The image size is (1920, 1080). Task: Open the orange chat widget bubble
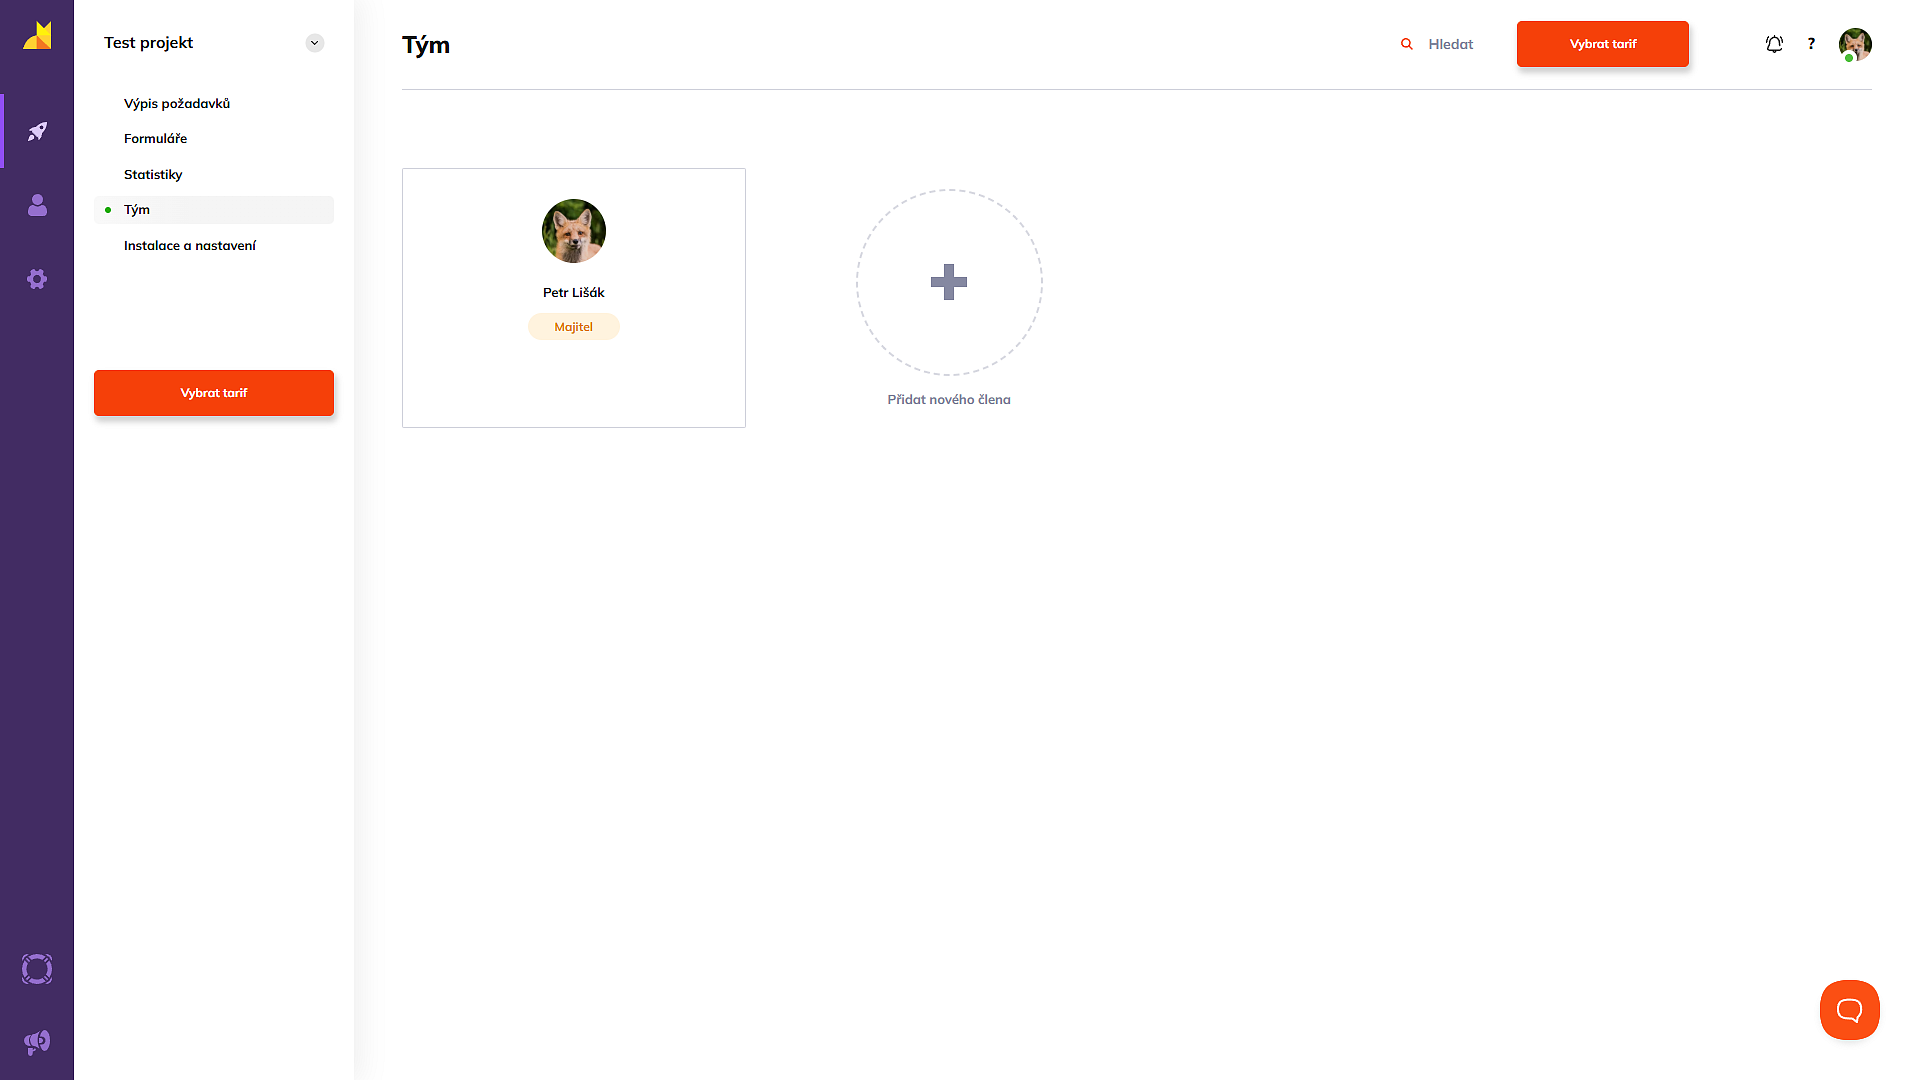pos(1849,1010)
